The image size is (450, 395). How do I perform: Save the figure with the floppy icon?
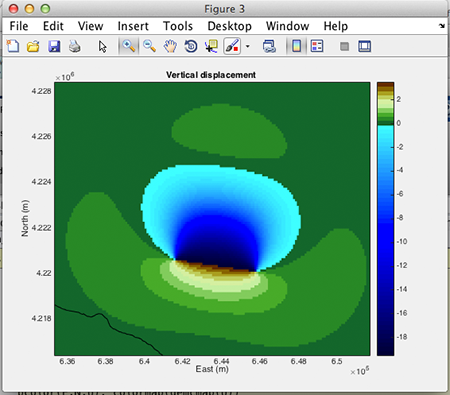(54, 46)
